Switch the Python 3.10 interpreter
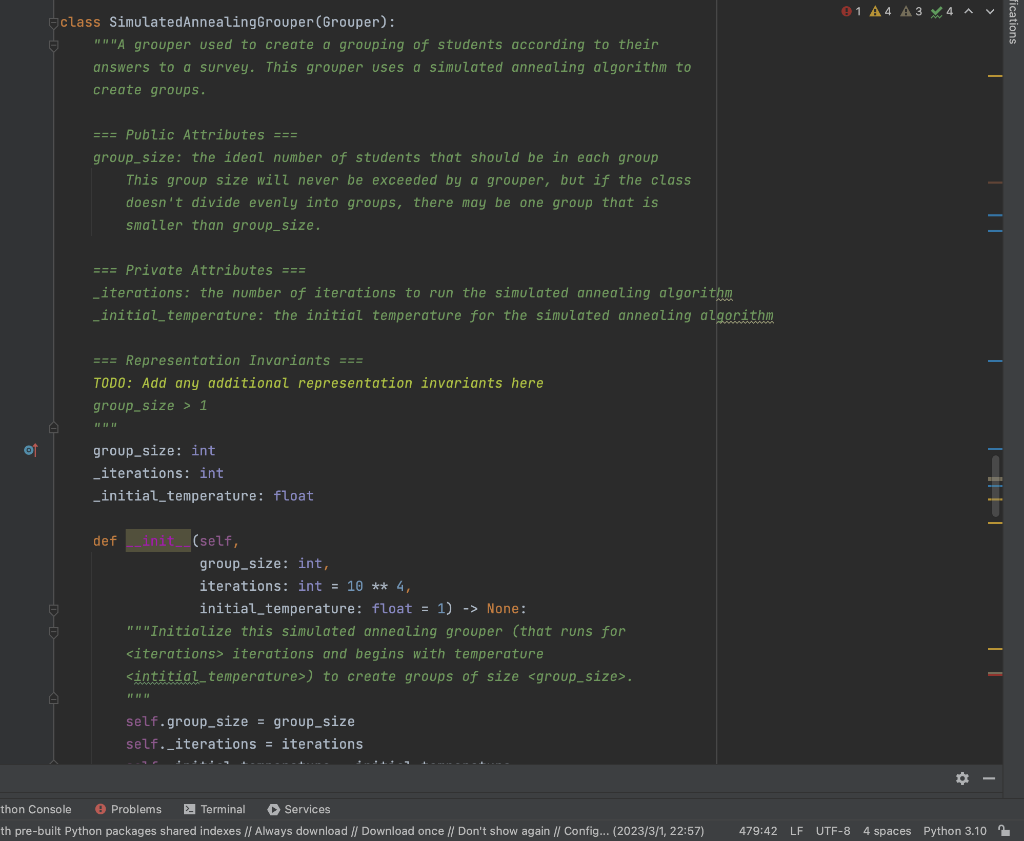Image resolution: width=1024 pixels, height=841 pixels. point(955,831)
